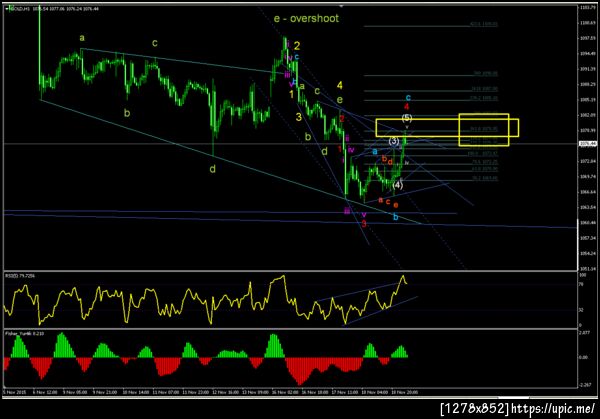Click the Fisher 2.077 axis maximum label
Viewport: 600px width, 419px height.
click(x=585, y=333)
